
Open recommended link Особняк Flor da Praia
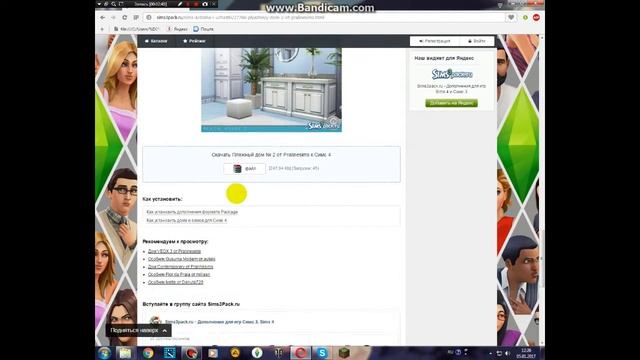[179, 275]
